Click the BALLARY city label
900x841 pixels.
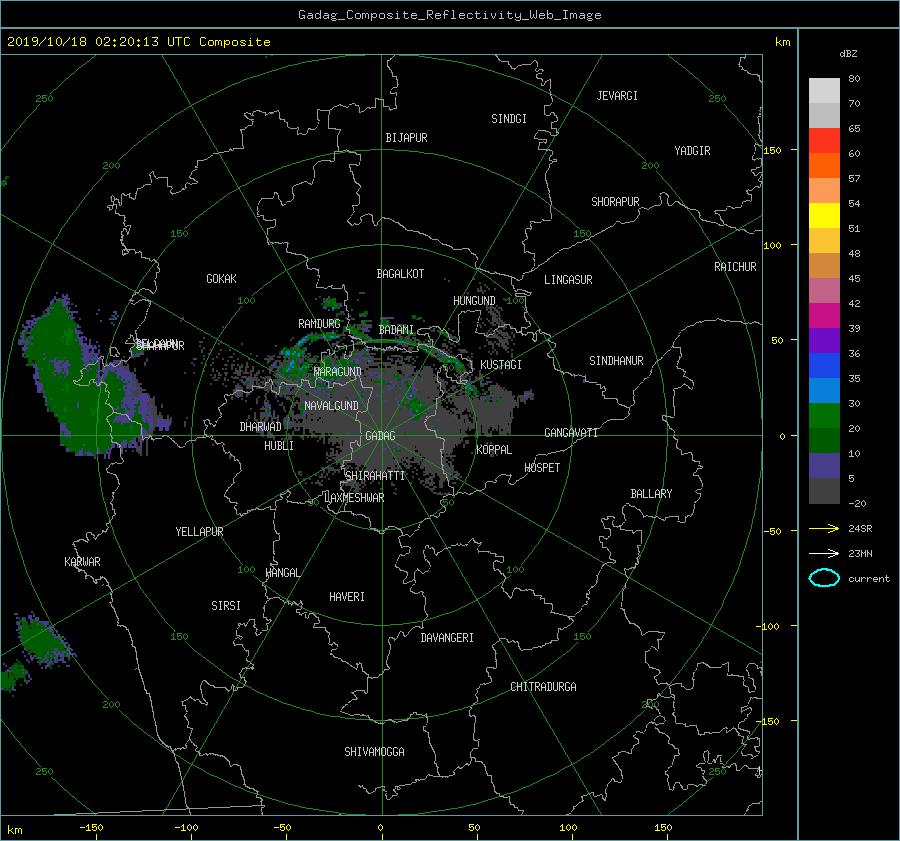651,494
